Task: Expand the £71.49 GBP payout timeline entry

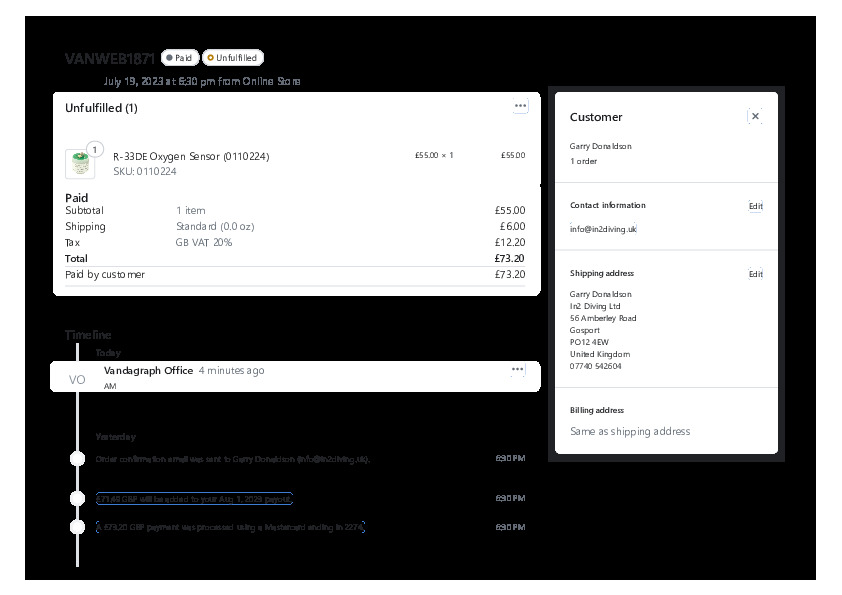Action: coord(194,498)
